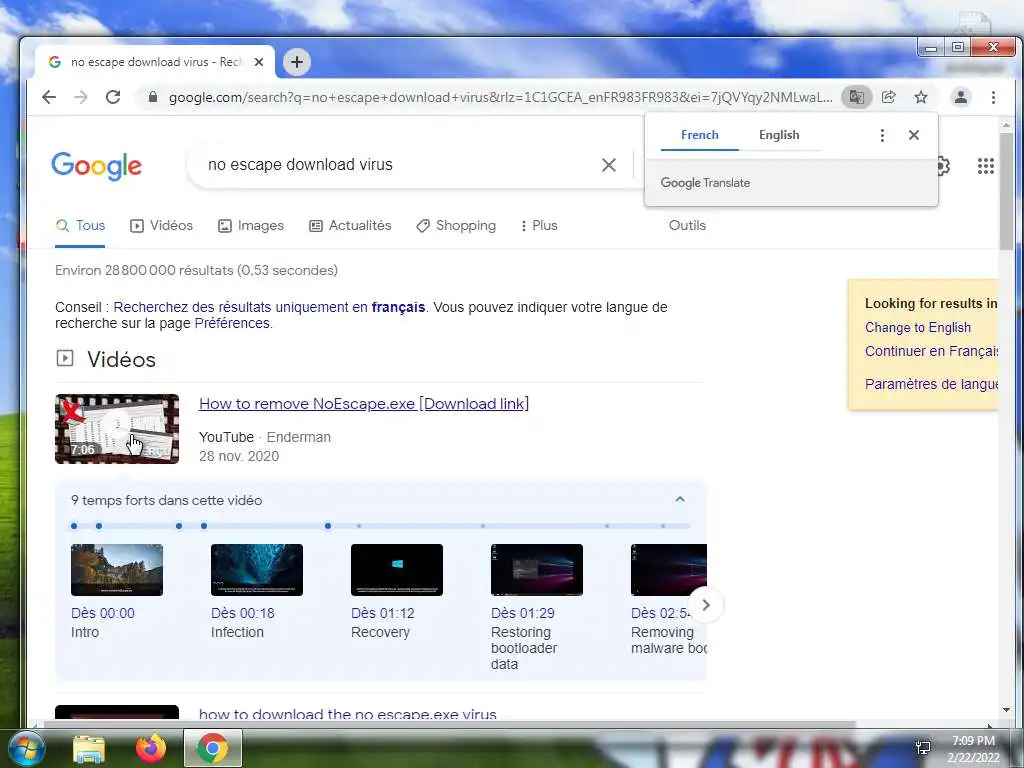Select English in the translate popup
Image resolution: width=1024 pixels, height=768 pixels.
(x=779, y=135)
